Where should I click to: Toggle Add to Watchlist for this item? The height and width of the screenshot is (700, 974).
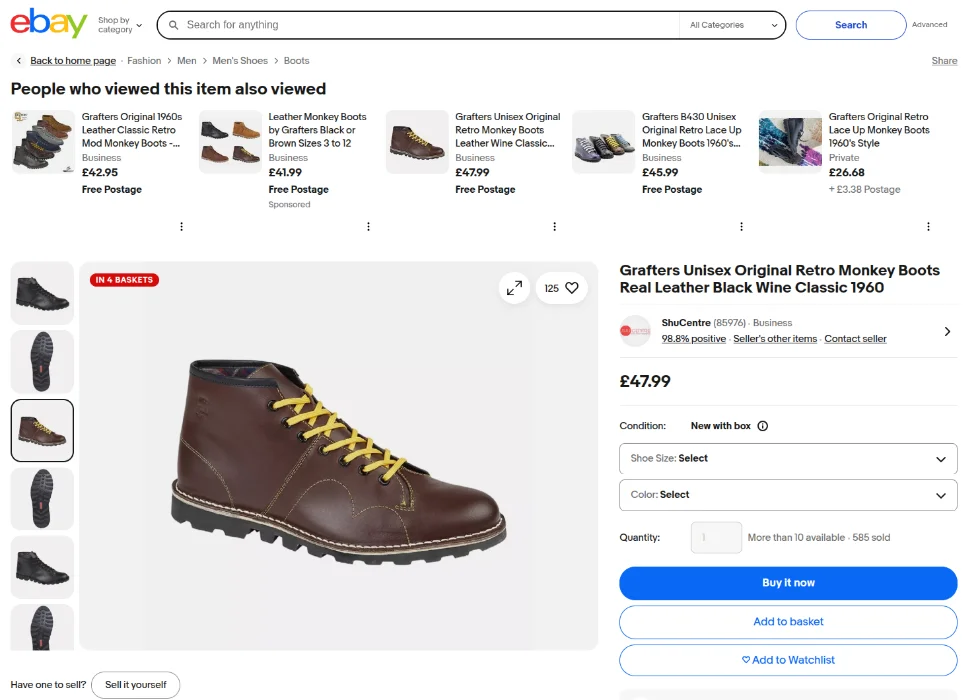coord(787,660)
